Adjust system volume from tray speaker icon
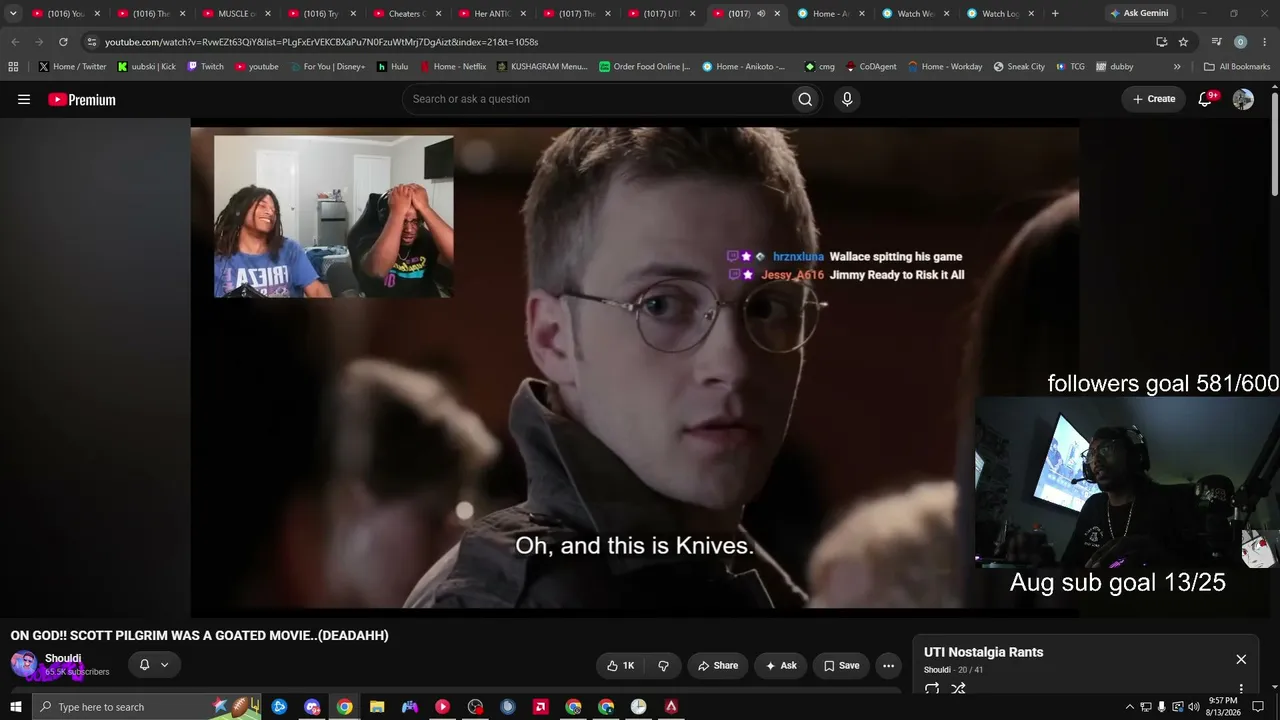This screenshot has height=720, width=1280. 1193,707
